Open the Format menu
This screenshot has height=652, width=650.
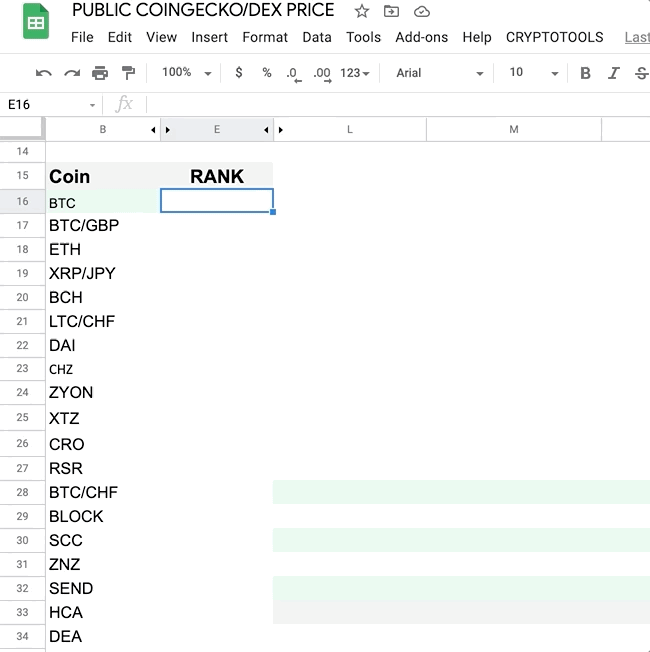[265, 37]
